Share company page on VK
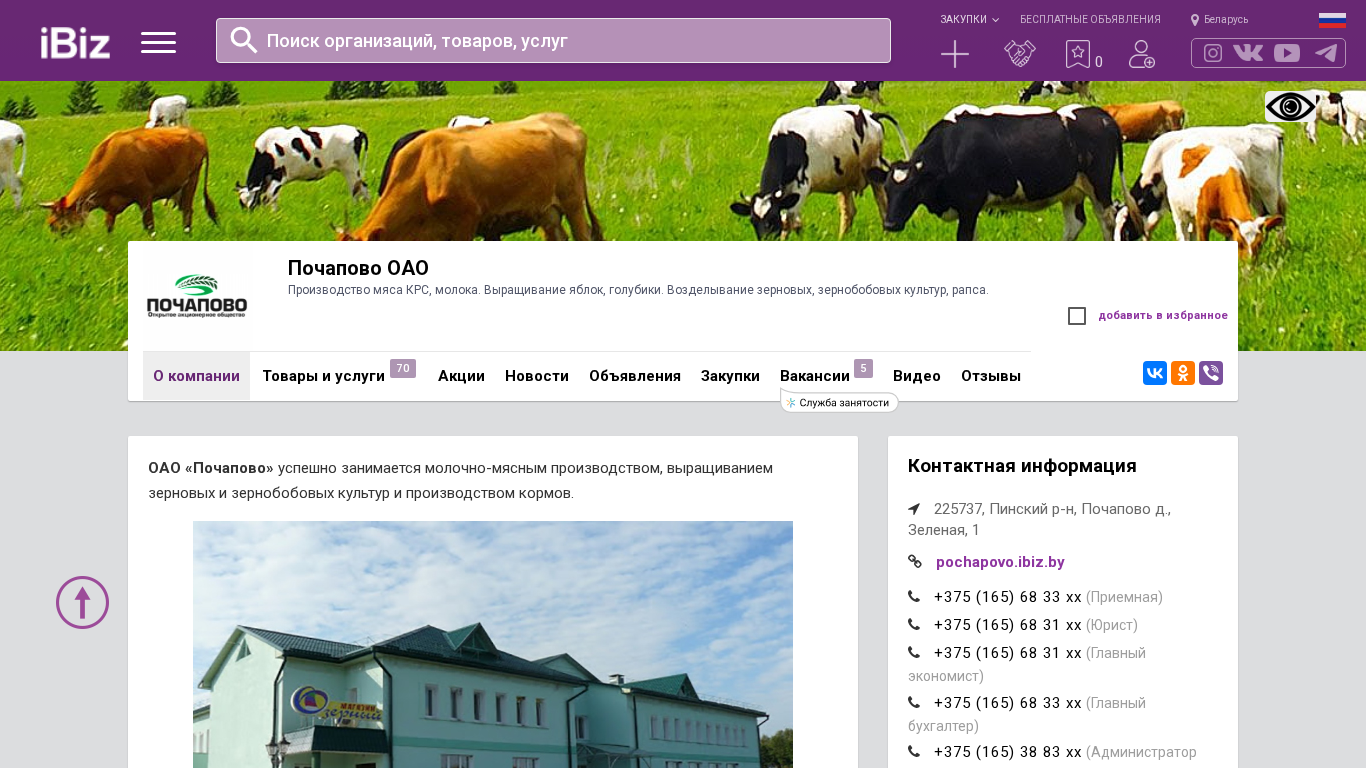1366x768 pixels. (1155, 373)
